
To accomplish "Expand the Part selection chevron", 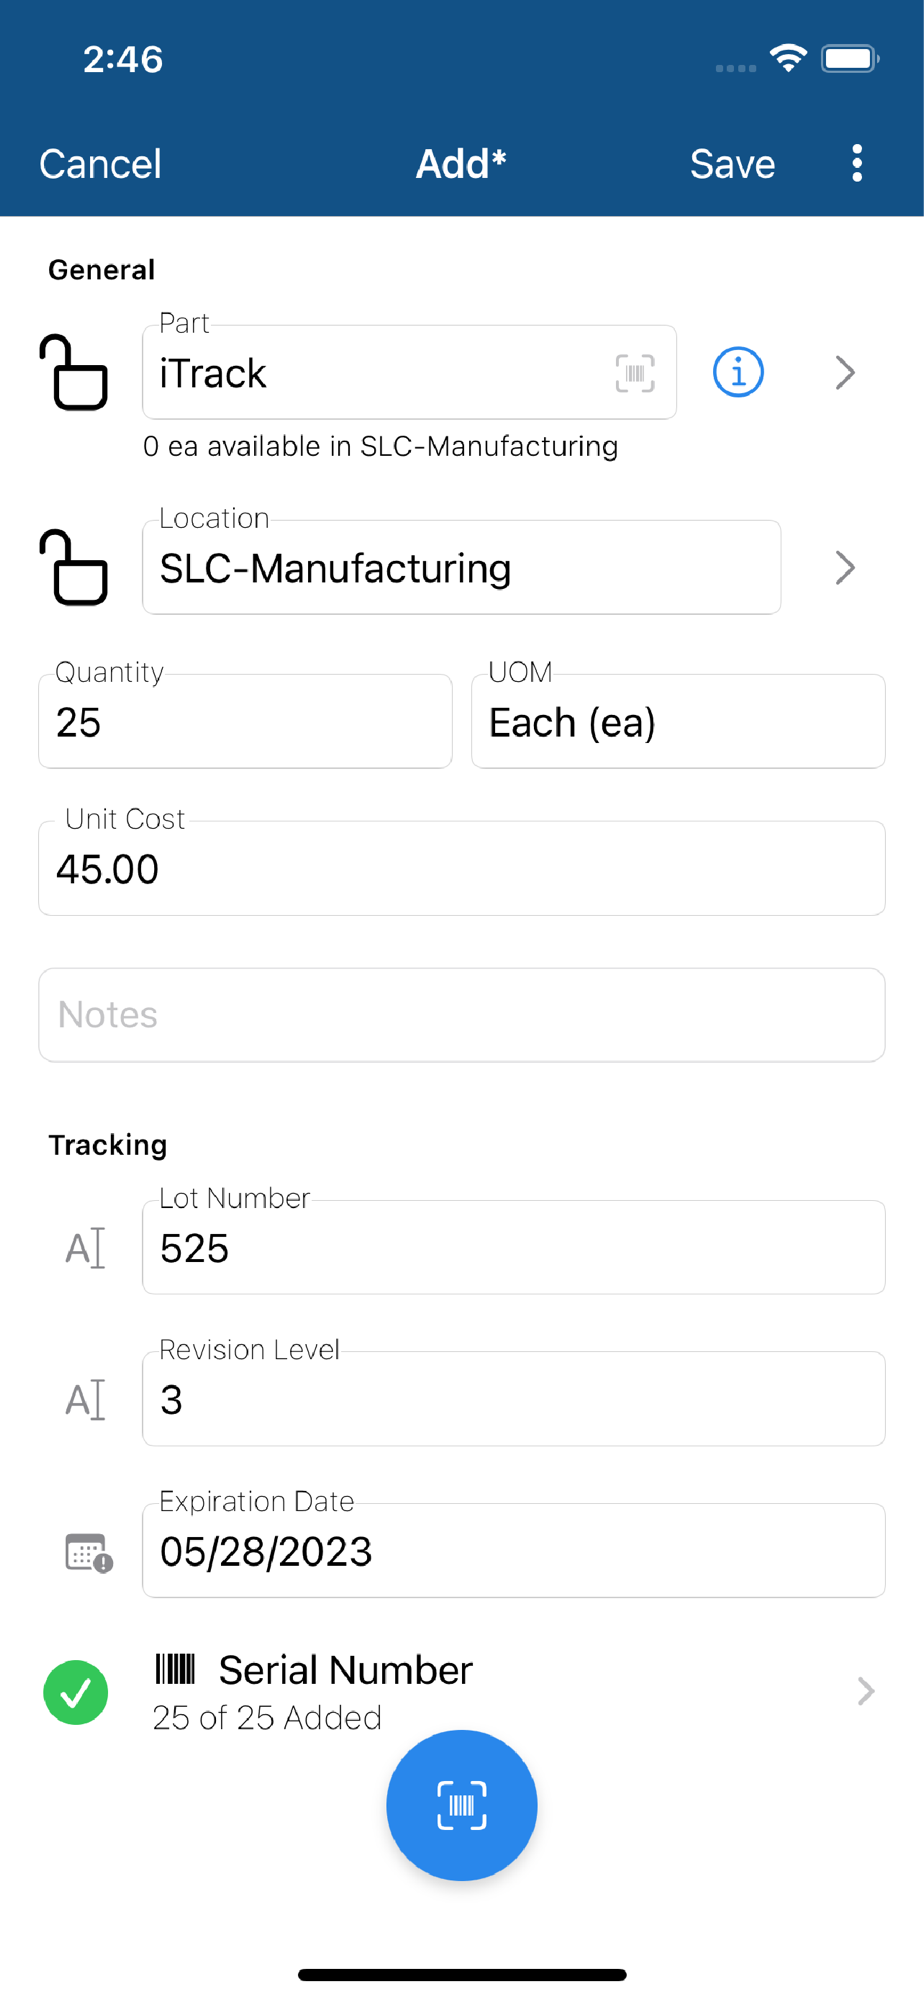I will pos(845,373).
